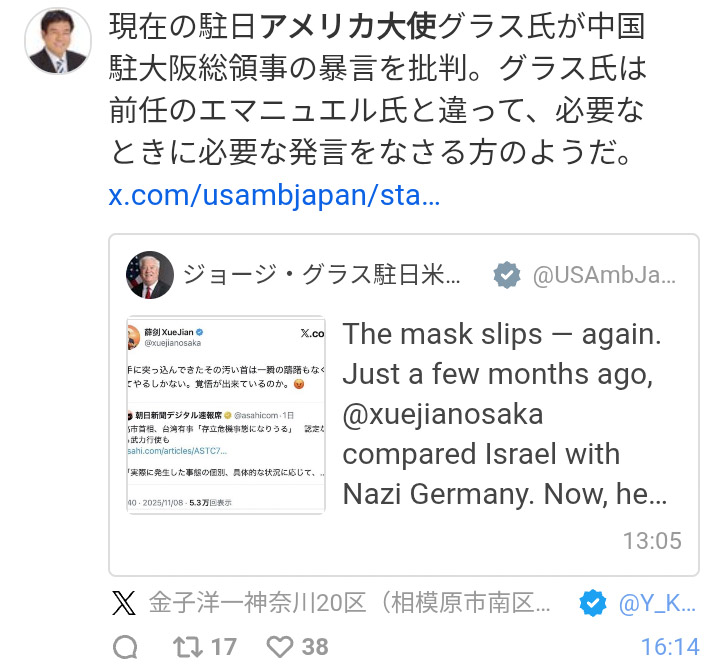Open the x.com/usambjapan link
The width and height of the screenshot is (720, 665).
pos(274,195)
